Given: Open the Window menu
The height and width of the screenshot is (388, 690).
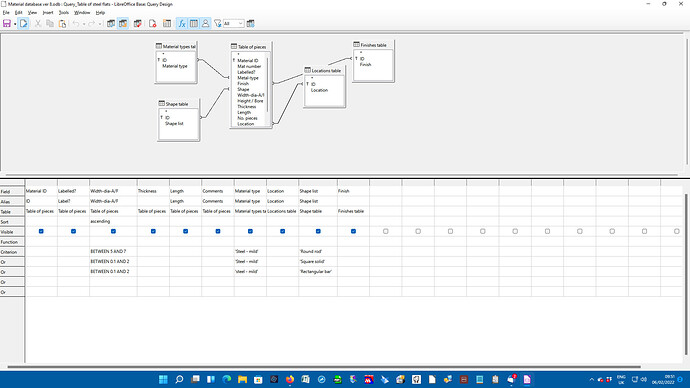Looking at the screenshot, I should coord(82,13).
